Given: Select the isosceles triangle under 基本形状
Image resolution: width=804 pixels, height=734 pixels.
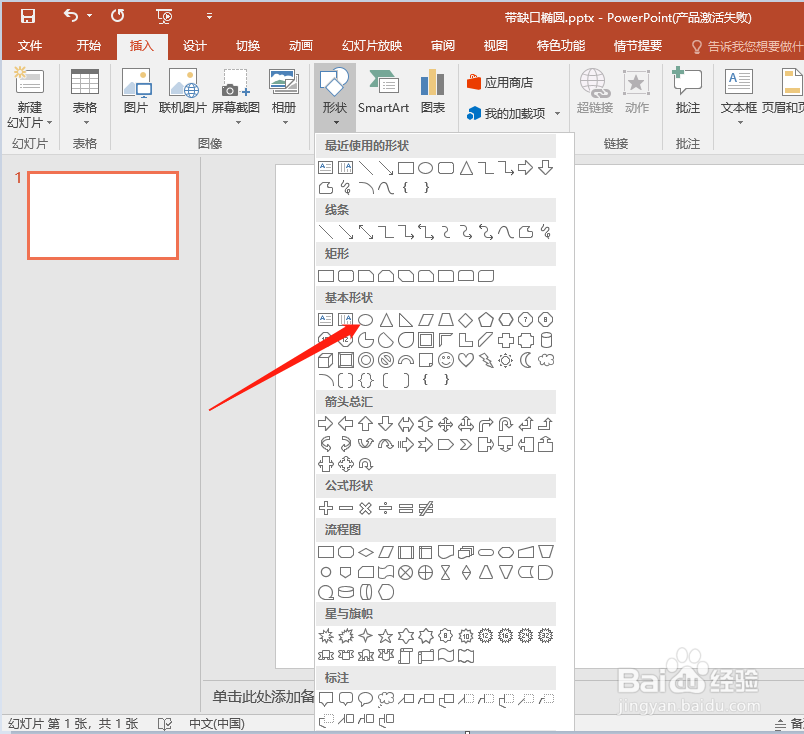Looking at the screenshot, I should (x=386, y=320).
